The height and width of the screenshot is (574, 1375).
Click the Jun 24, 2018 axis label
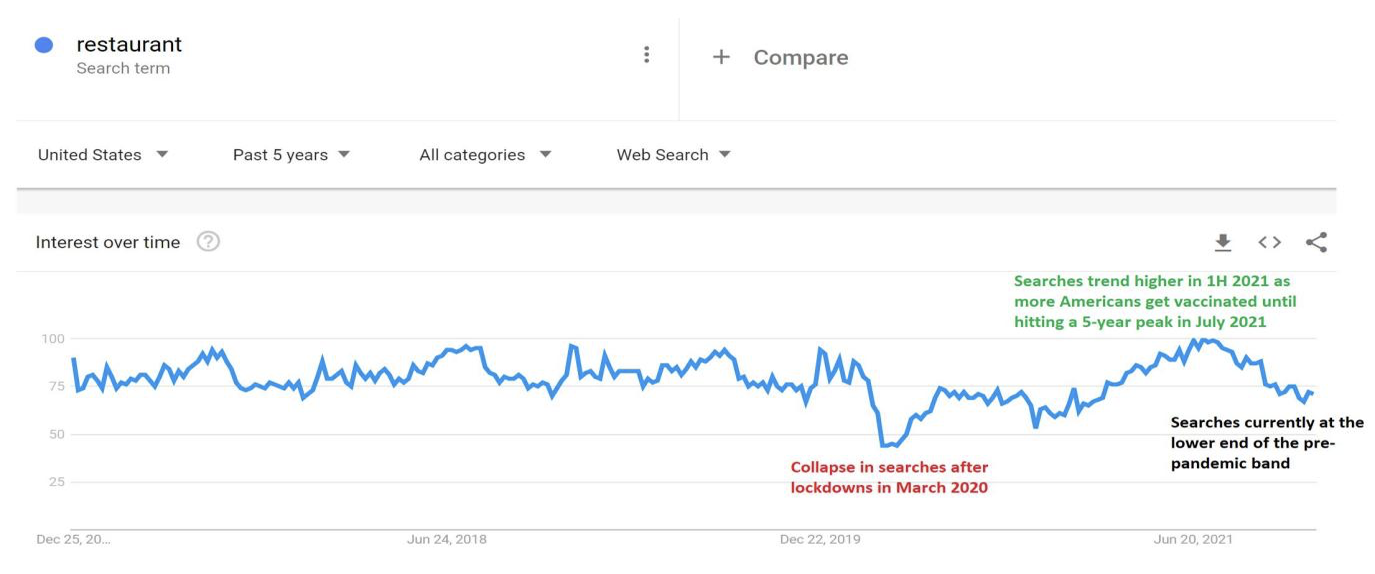pos(447,539)
